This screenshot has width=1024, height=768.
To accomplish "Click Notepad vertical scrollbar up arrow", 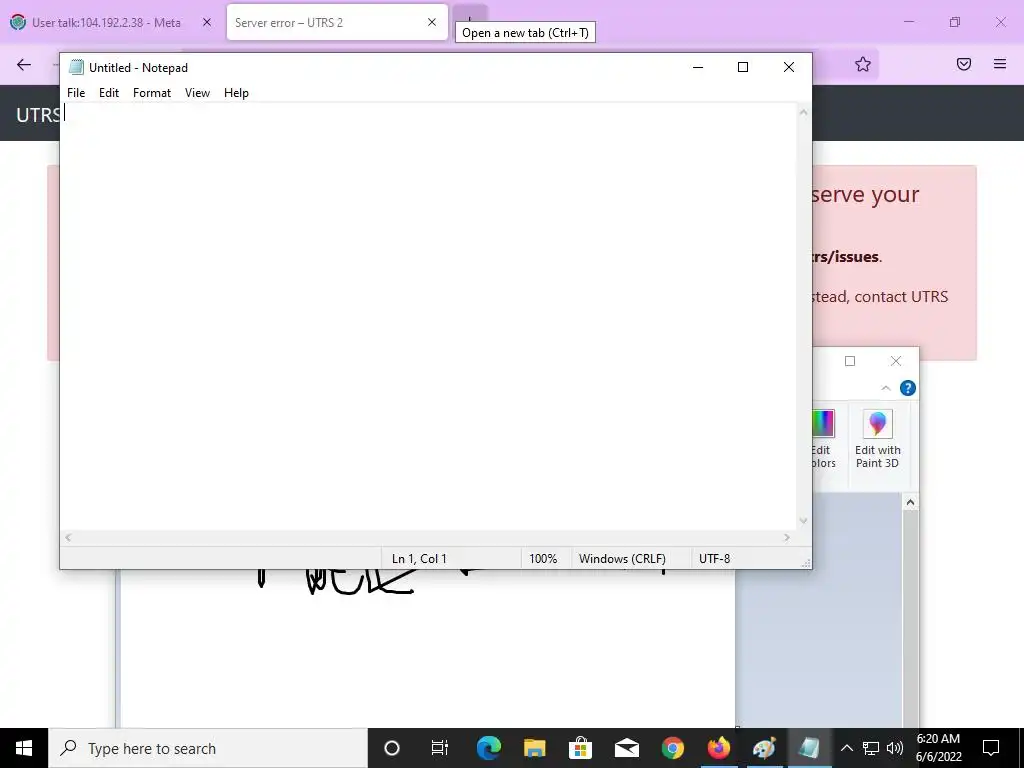I will coord(804,112).
